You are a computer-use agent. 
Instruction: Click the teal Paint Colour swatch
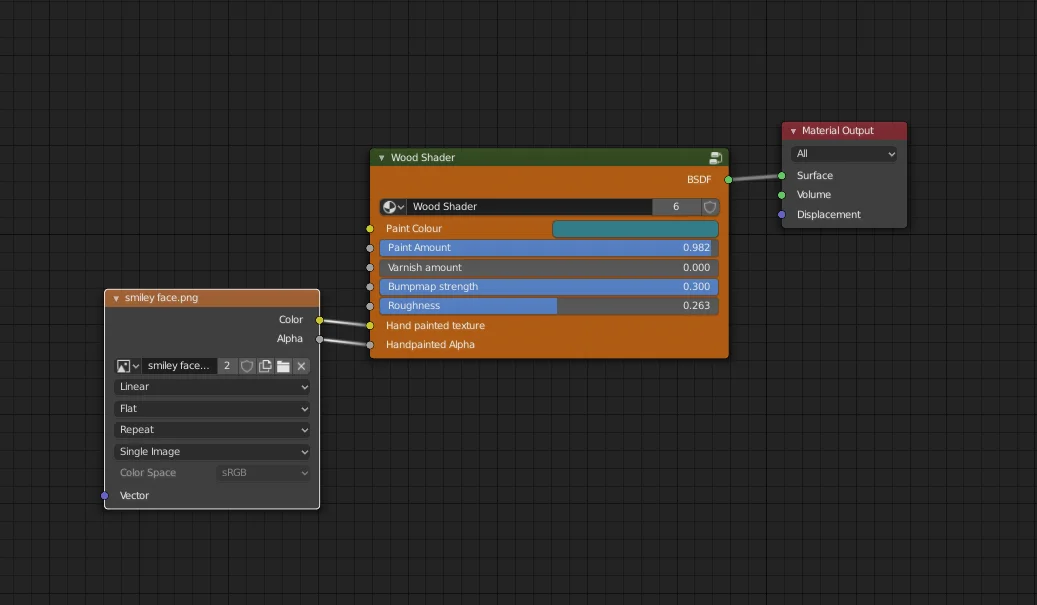(x=634, y=228)
